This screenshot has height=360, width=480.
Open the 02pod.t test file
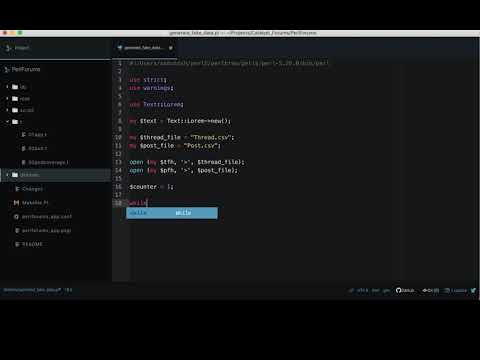[37, 148]
